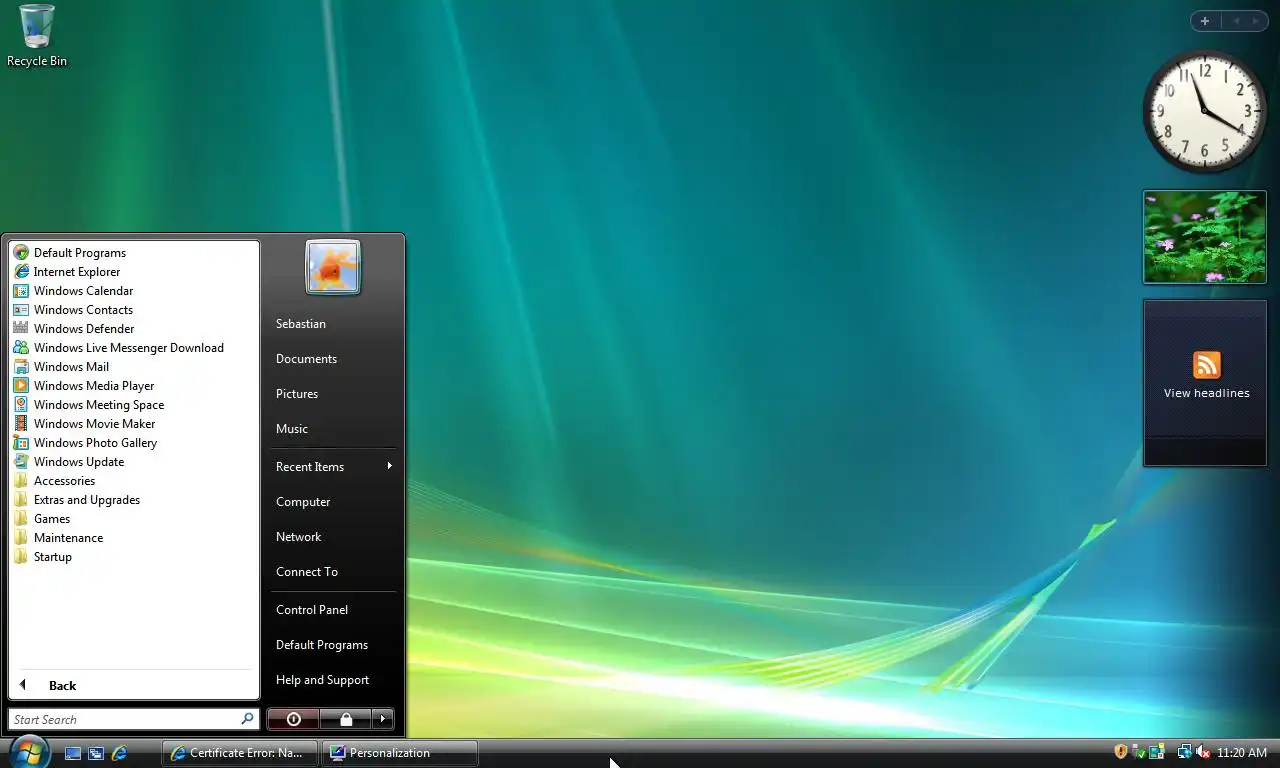Viewport: 1280px width, 768px height.
Task: Open Default Programs in the right pane
Action: pos(333,645)
